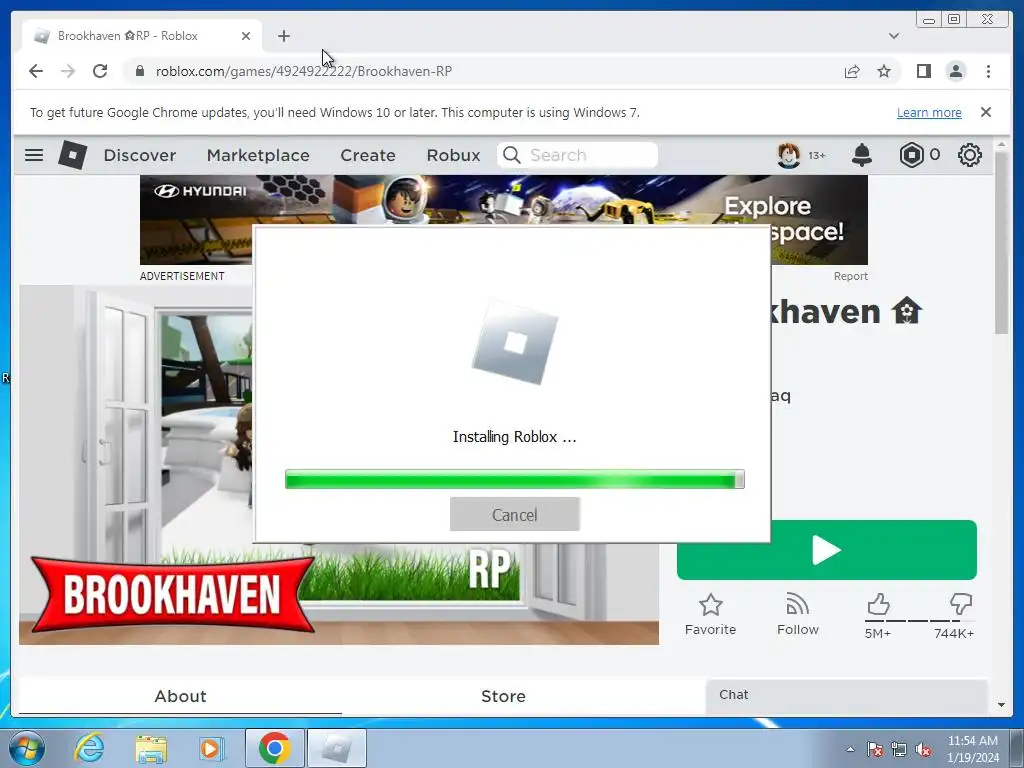
Task: Open the Brookhaven game thumbnail image
Action: pyautogui.click(x=136, y=465)
